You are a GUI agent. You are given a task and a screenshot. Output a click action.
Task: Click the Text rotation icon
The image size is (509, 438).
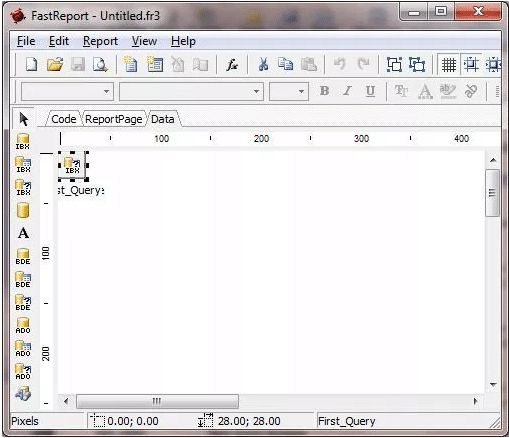pyautogui.click(x=471, y=91)
